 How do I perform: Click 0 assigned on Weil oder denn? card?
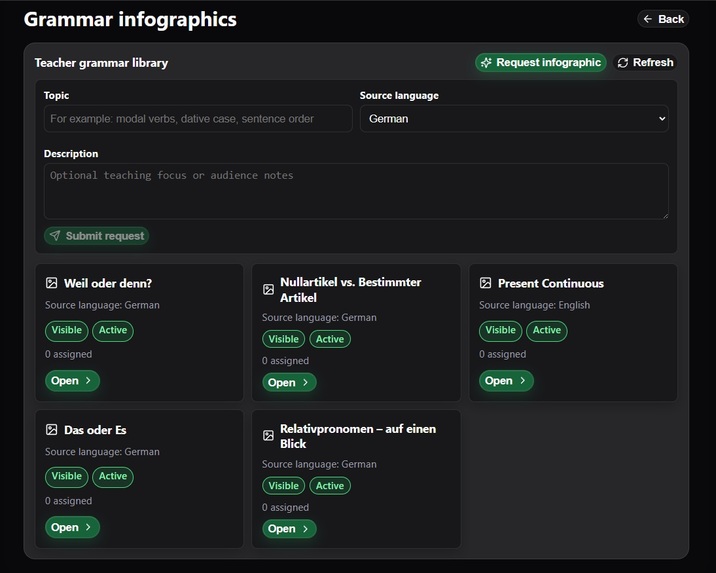coord(68,354)
